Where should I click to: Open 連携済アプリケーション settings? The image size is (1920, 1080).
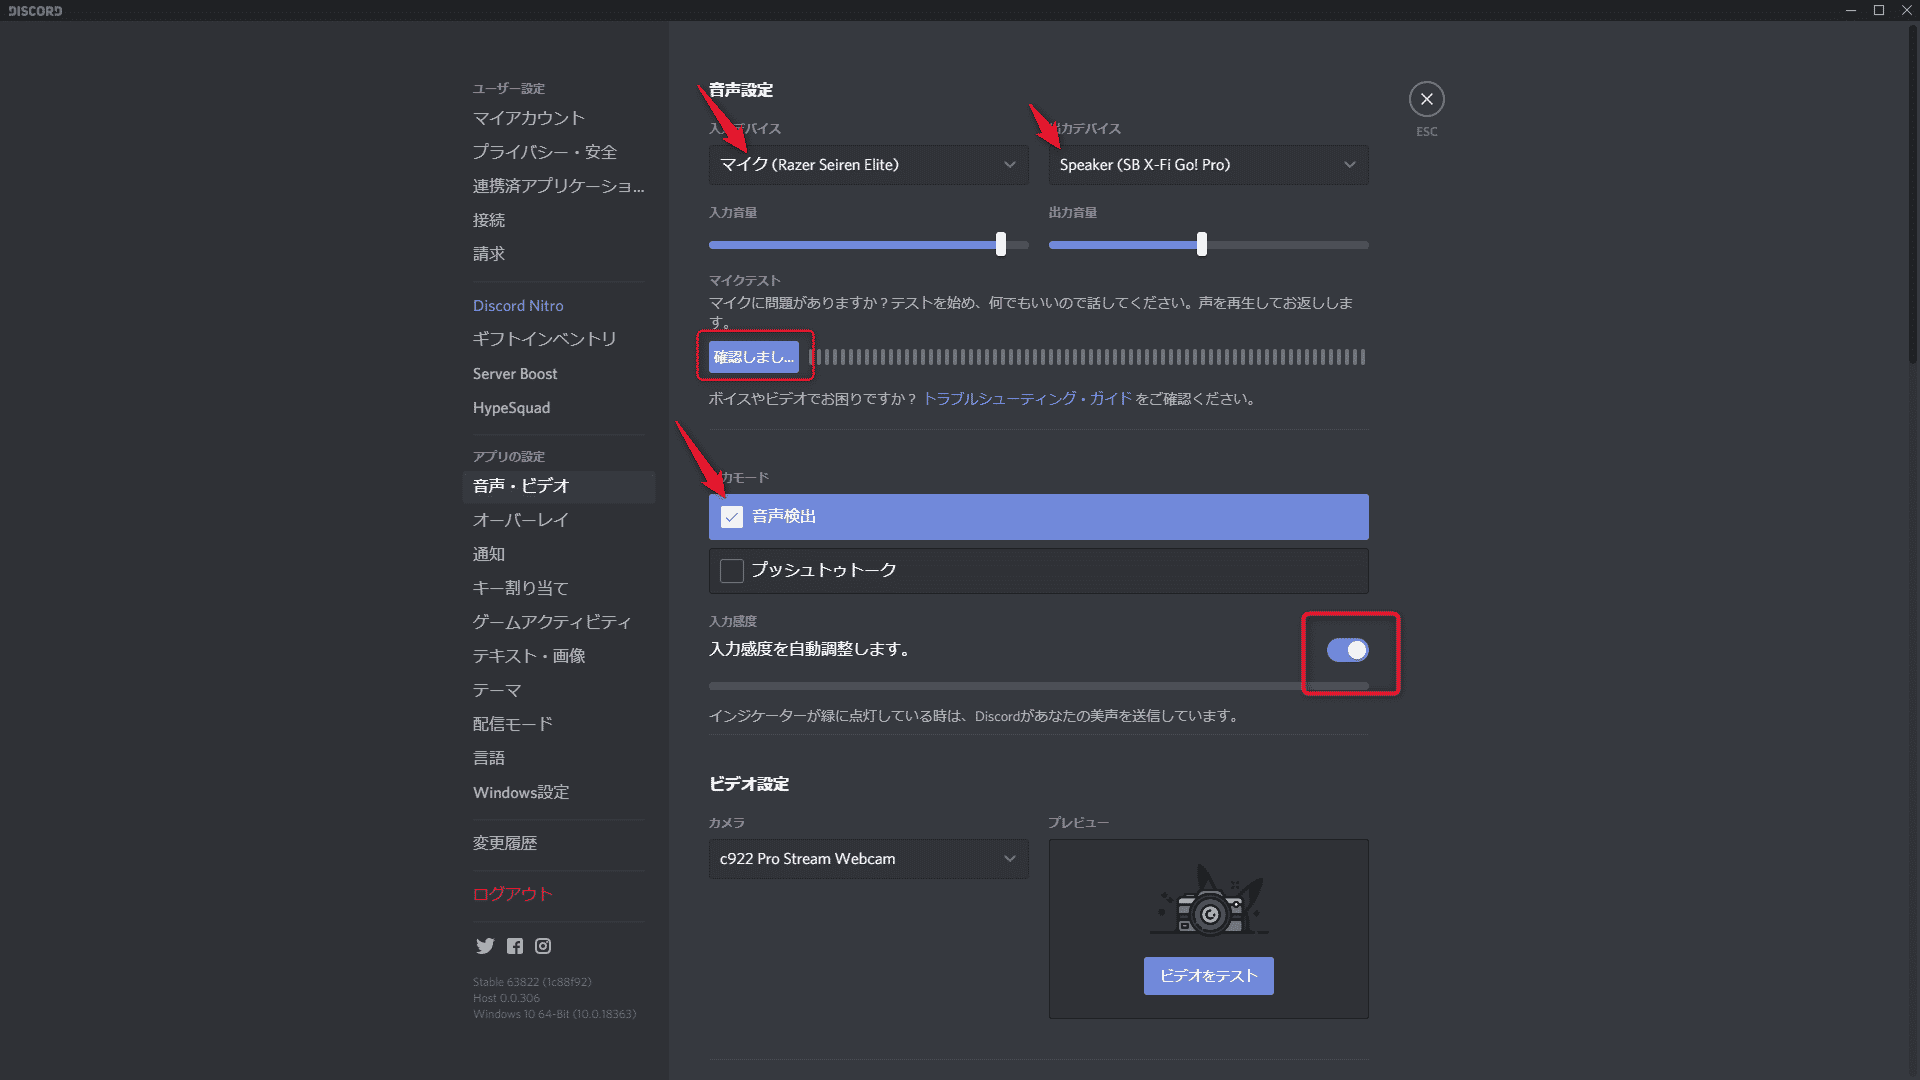(x=559, y=186)
